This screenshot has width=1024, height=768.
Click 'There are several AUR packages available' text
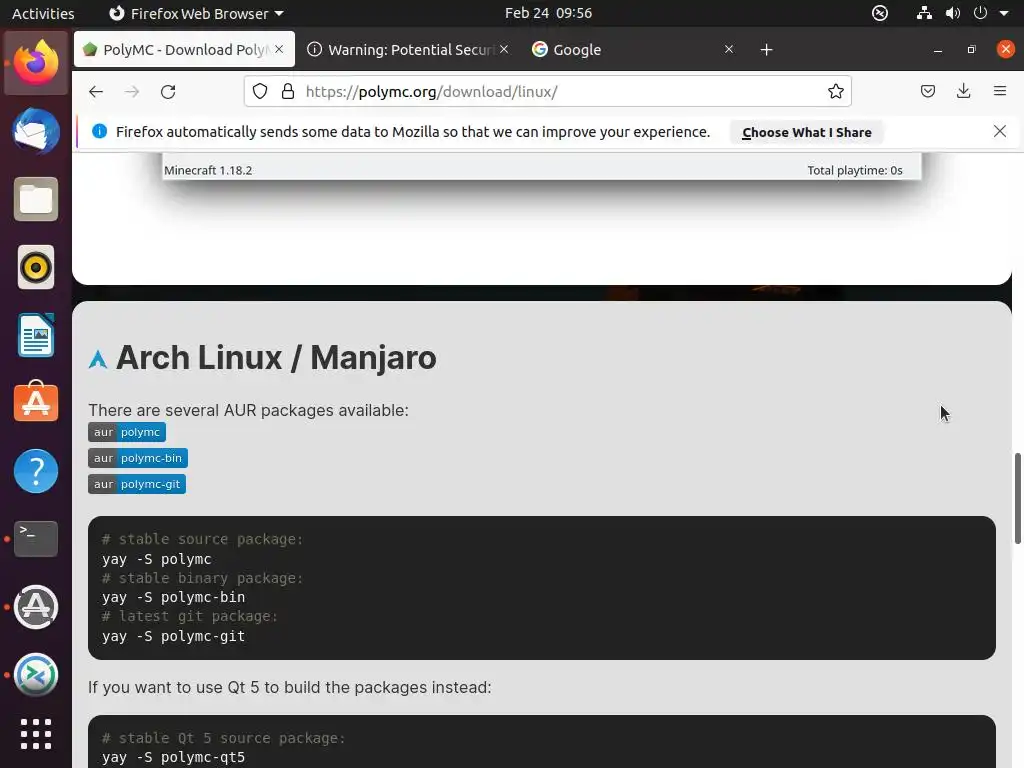pyautogui.click(x=248, y=410)
